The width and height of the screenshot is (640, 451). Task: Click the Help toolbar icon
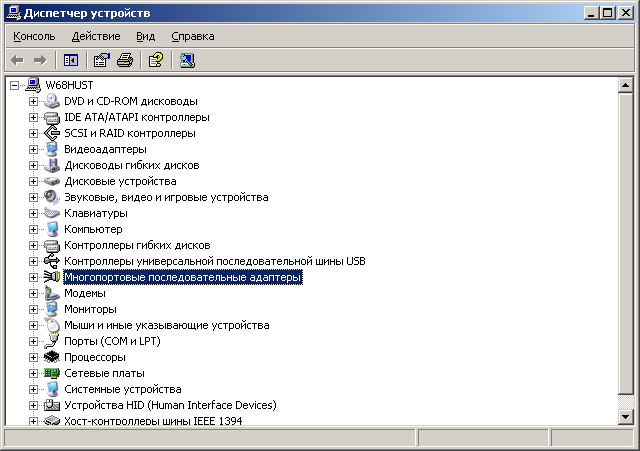[x=155, y=60]
